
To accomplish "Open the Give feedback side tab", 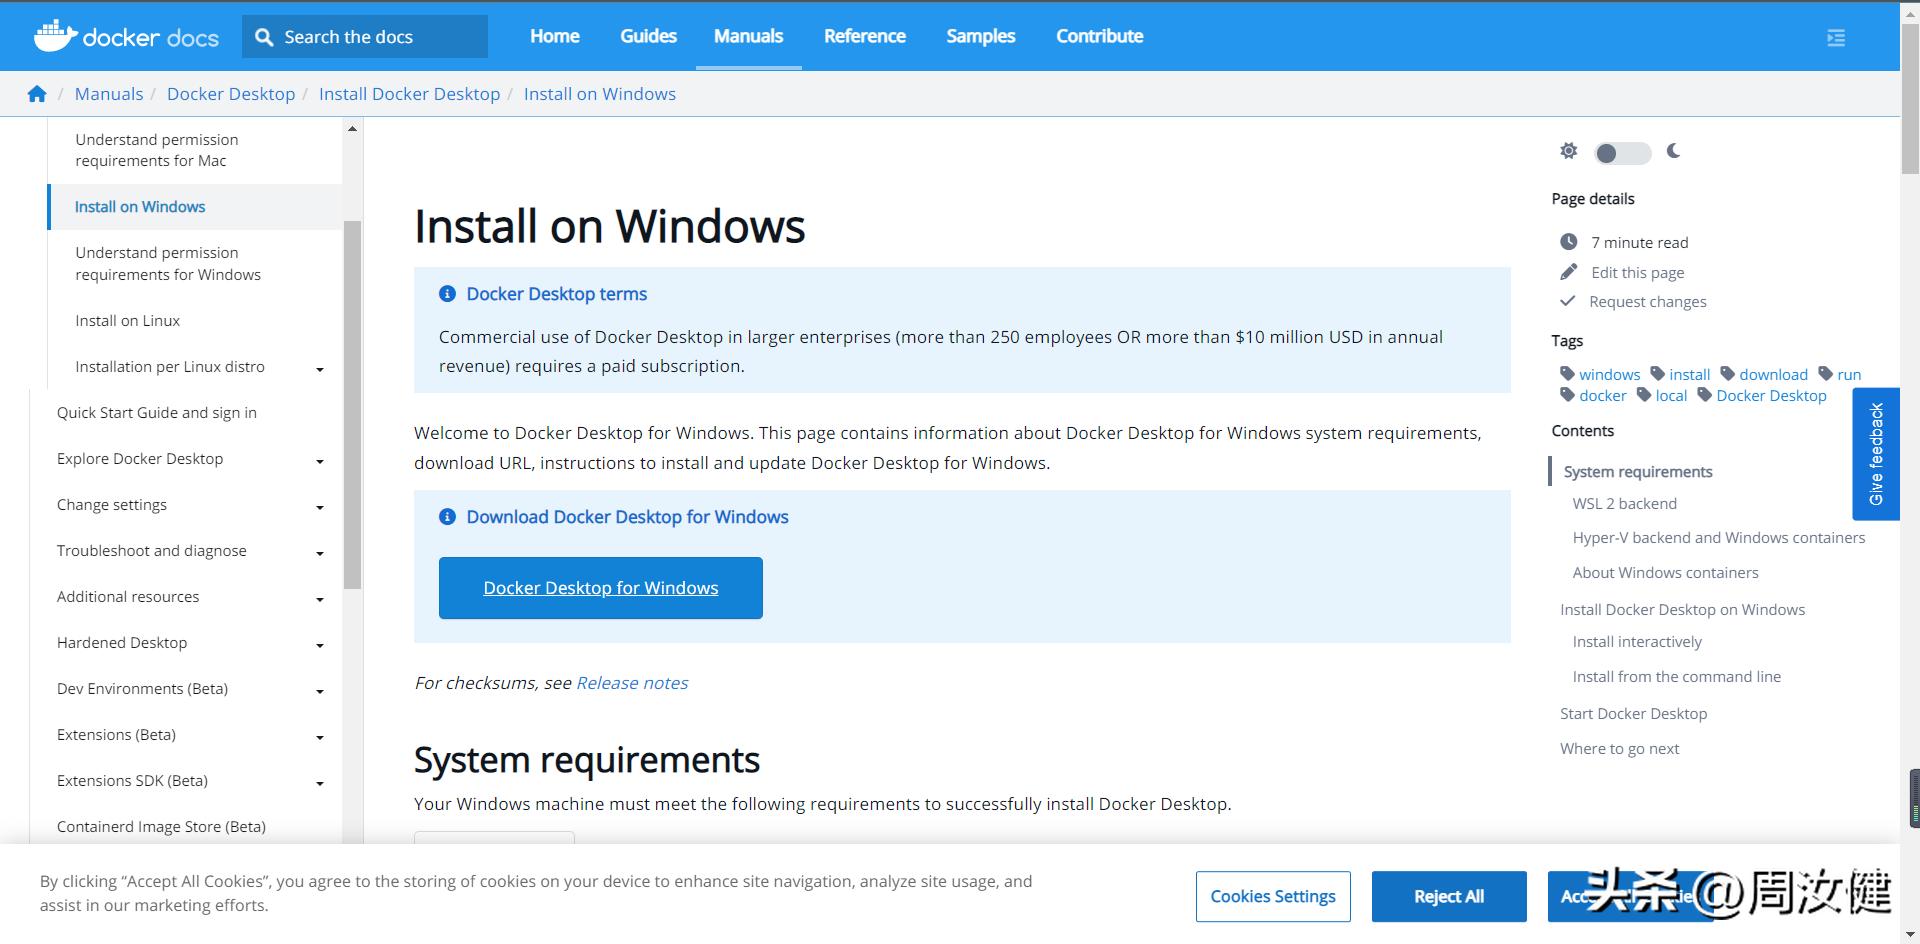I will pyautogui.click(x=1875, y=454).
